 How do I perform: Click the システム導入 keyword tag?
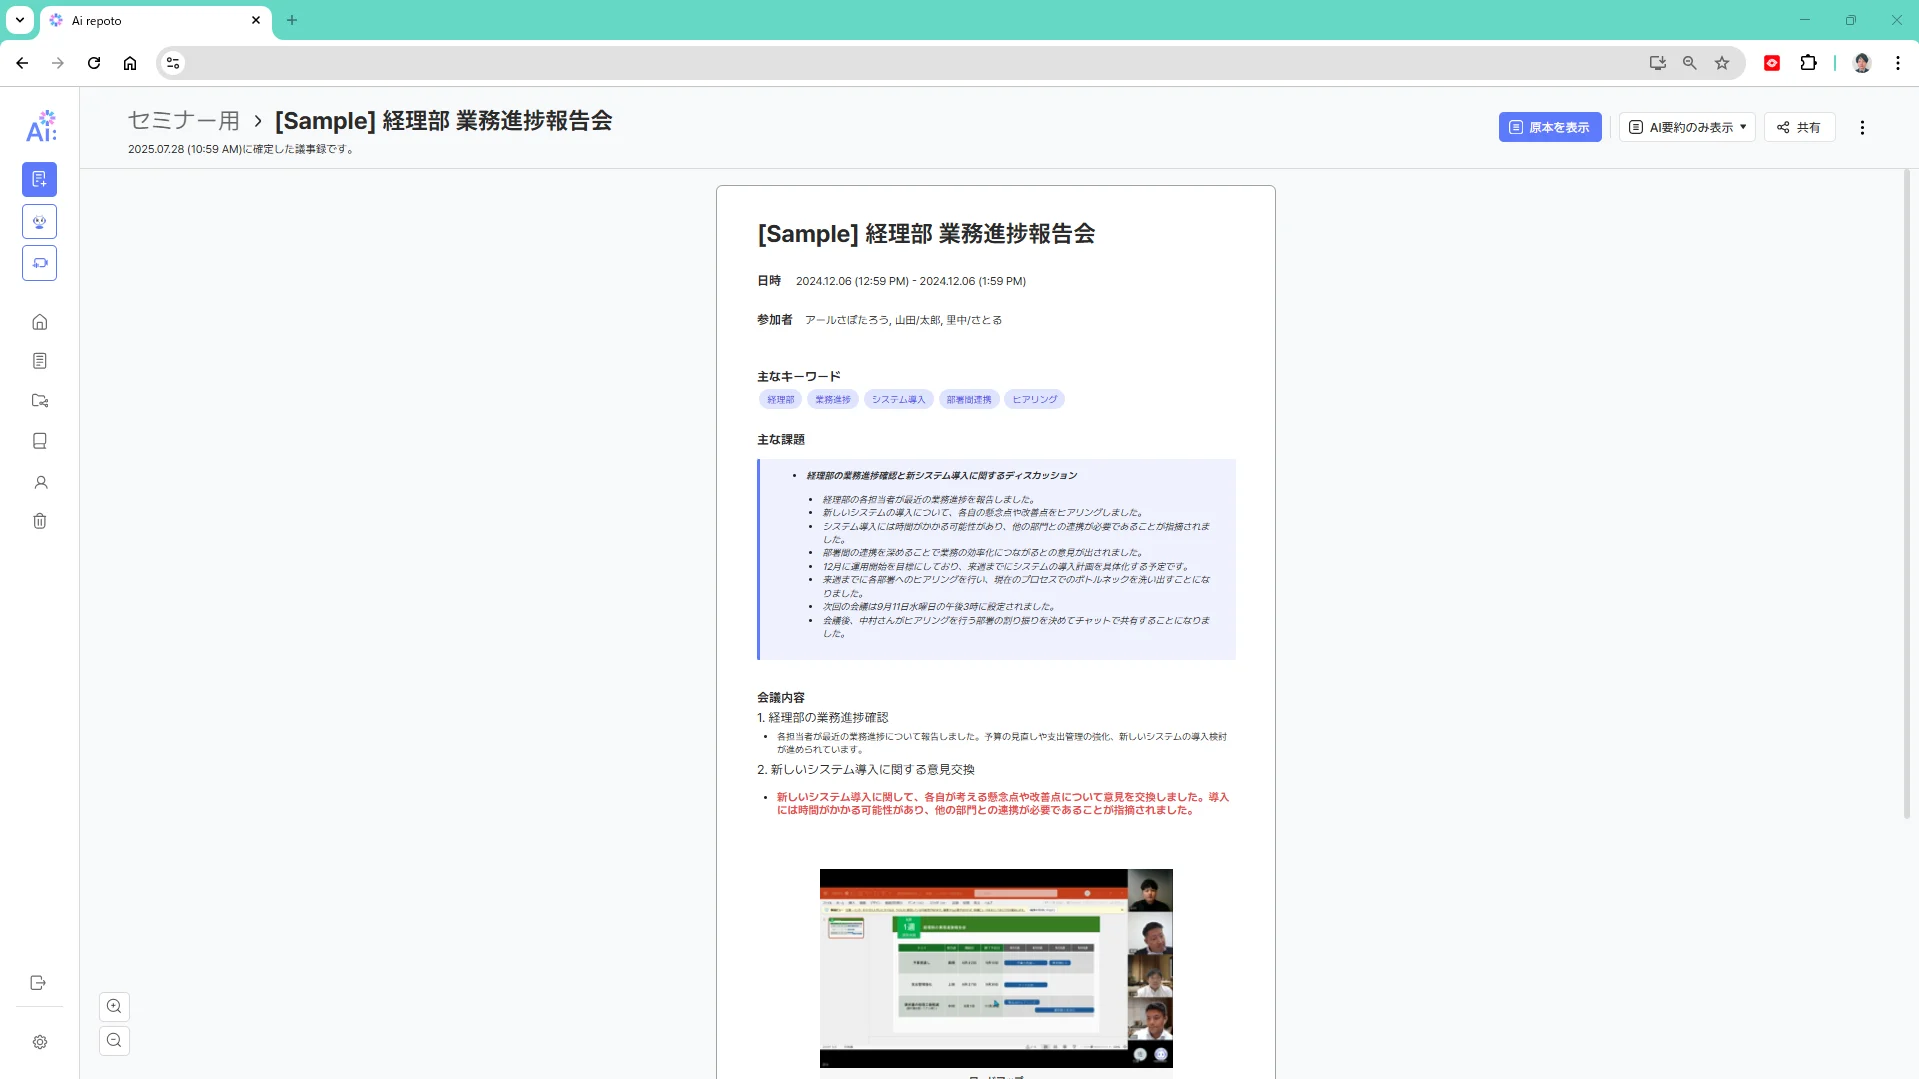click(898, 400)
